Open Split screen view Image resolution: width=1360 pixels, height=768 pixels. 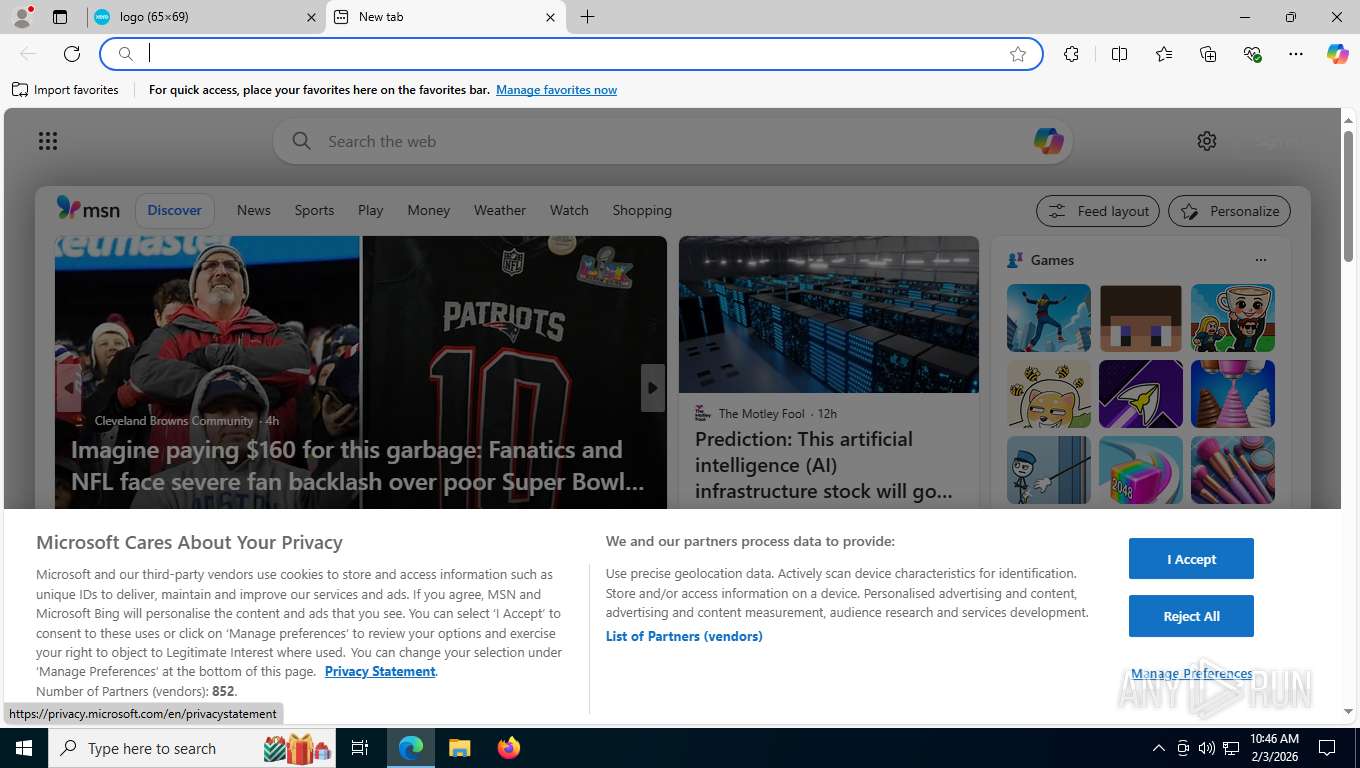pos(1120,54)
